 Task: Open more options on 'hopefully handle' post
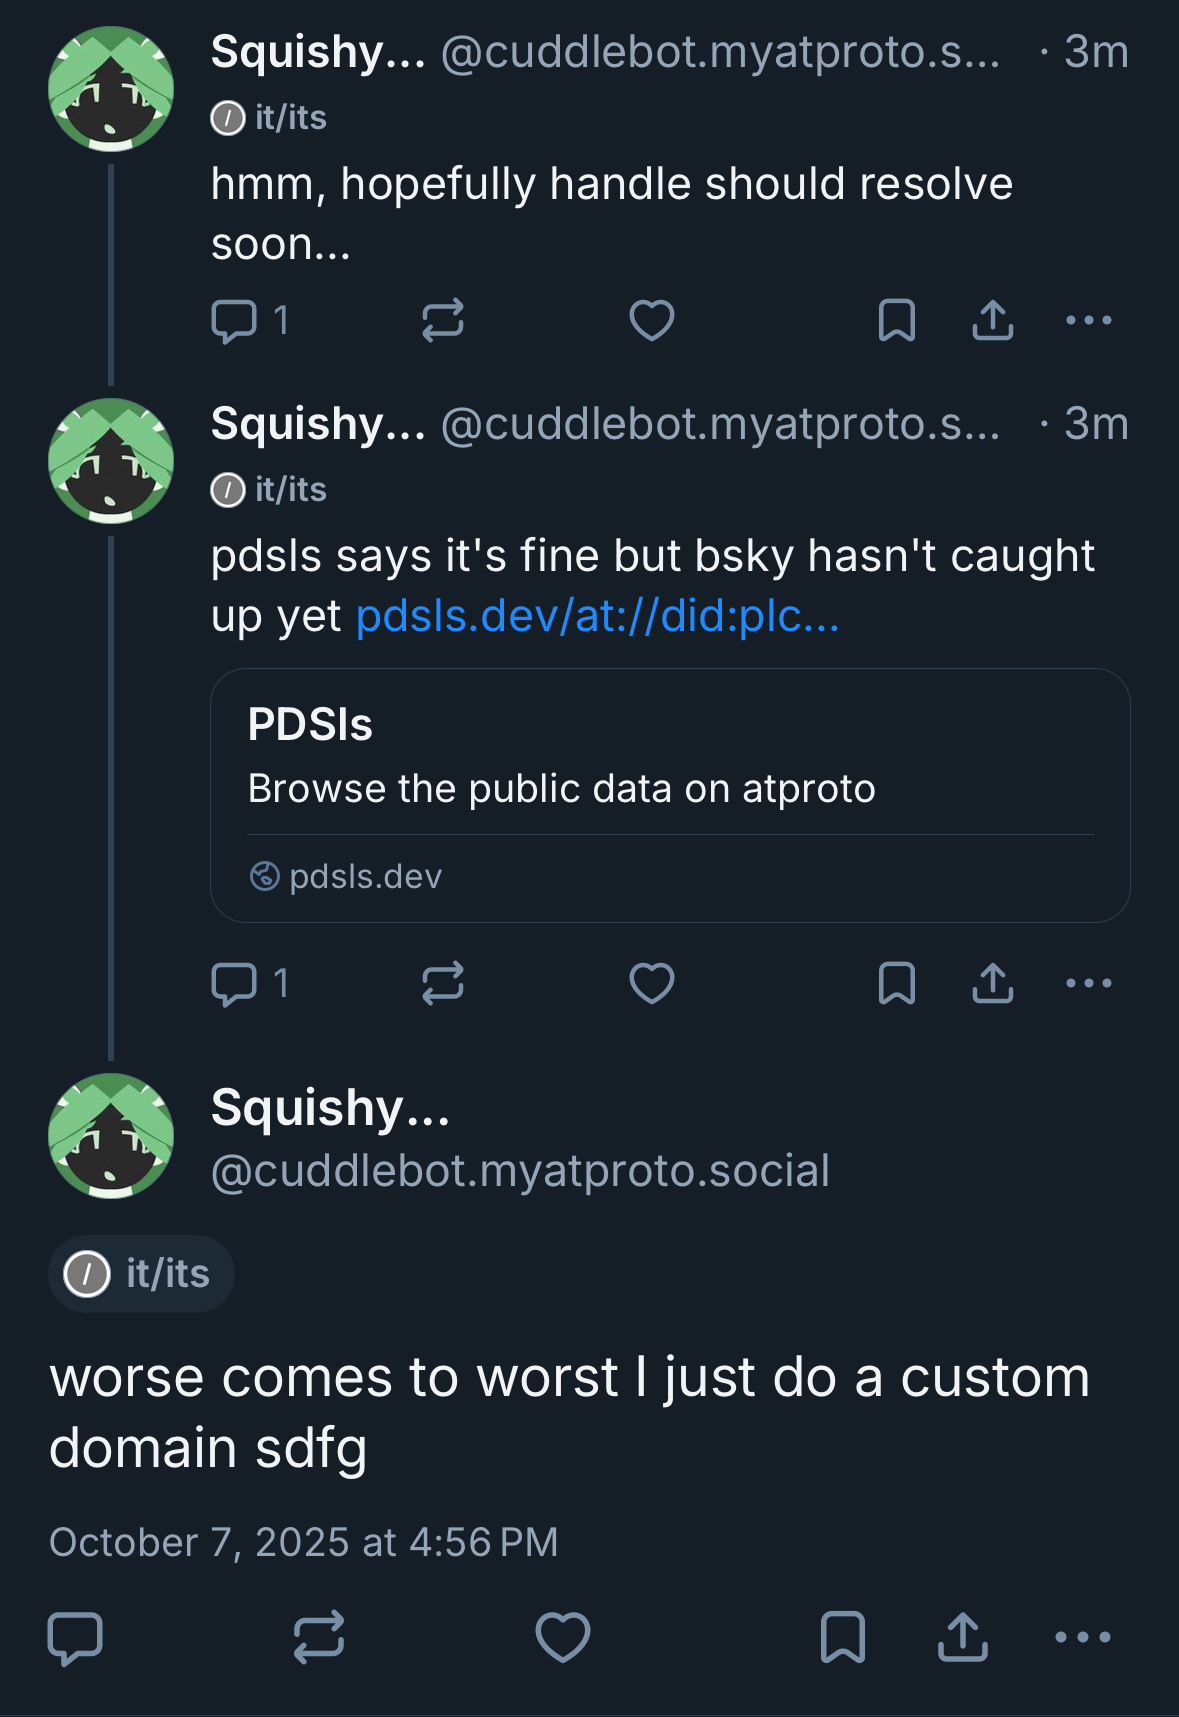[x=1088, y=321]
